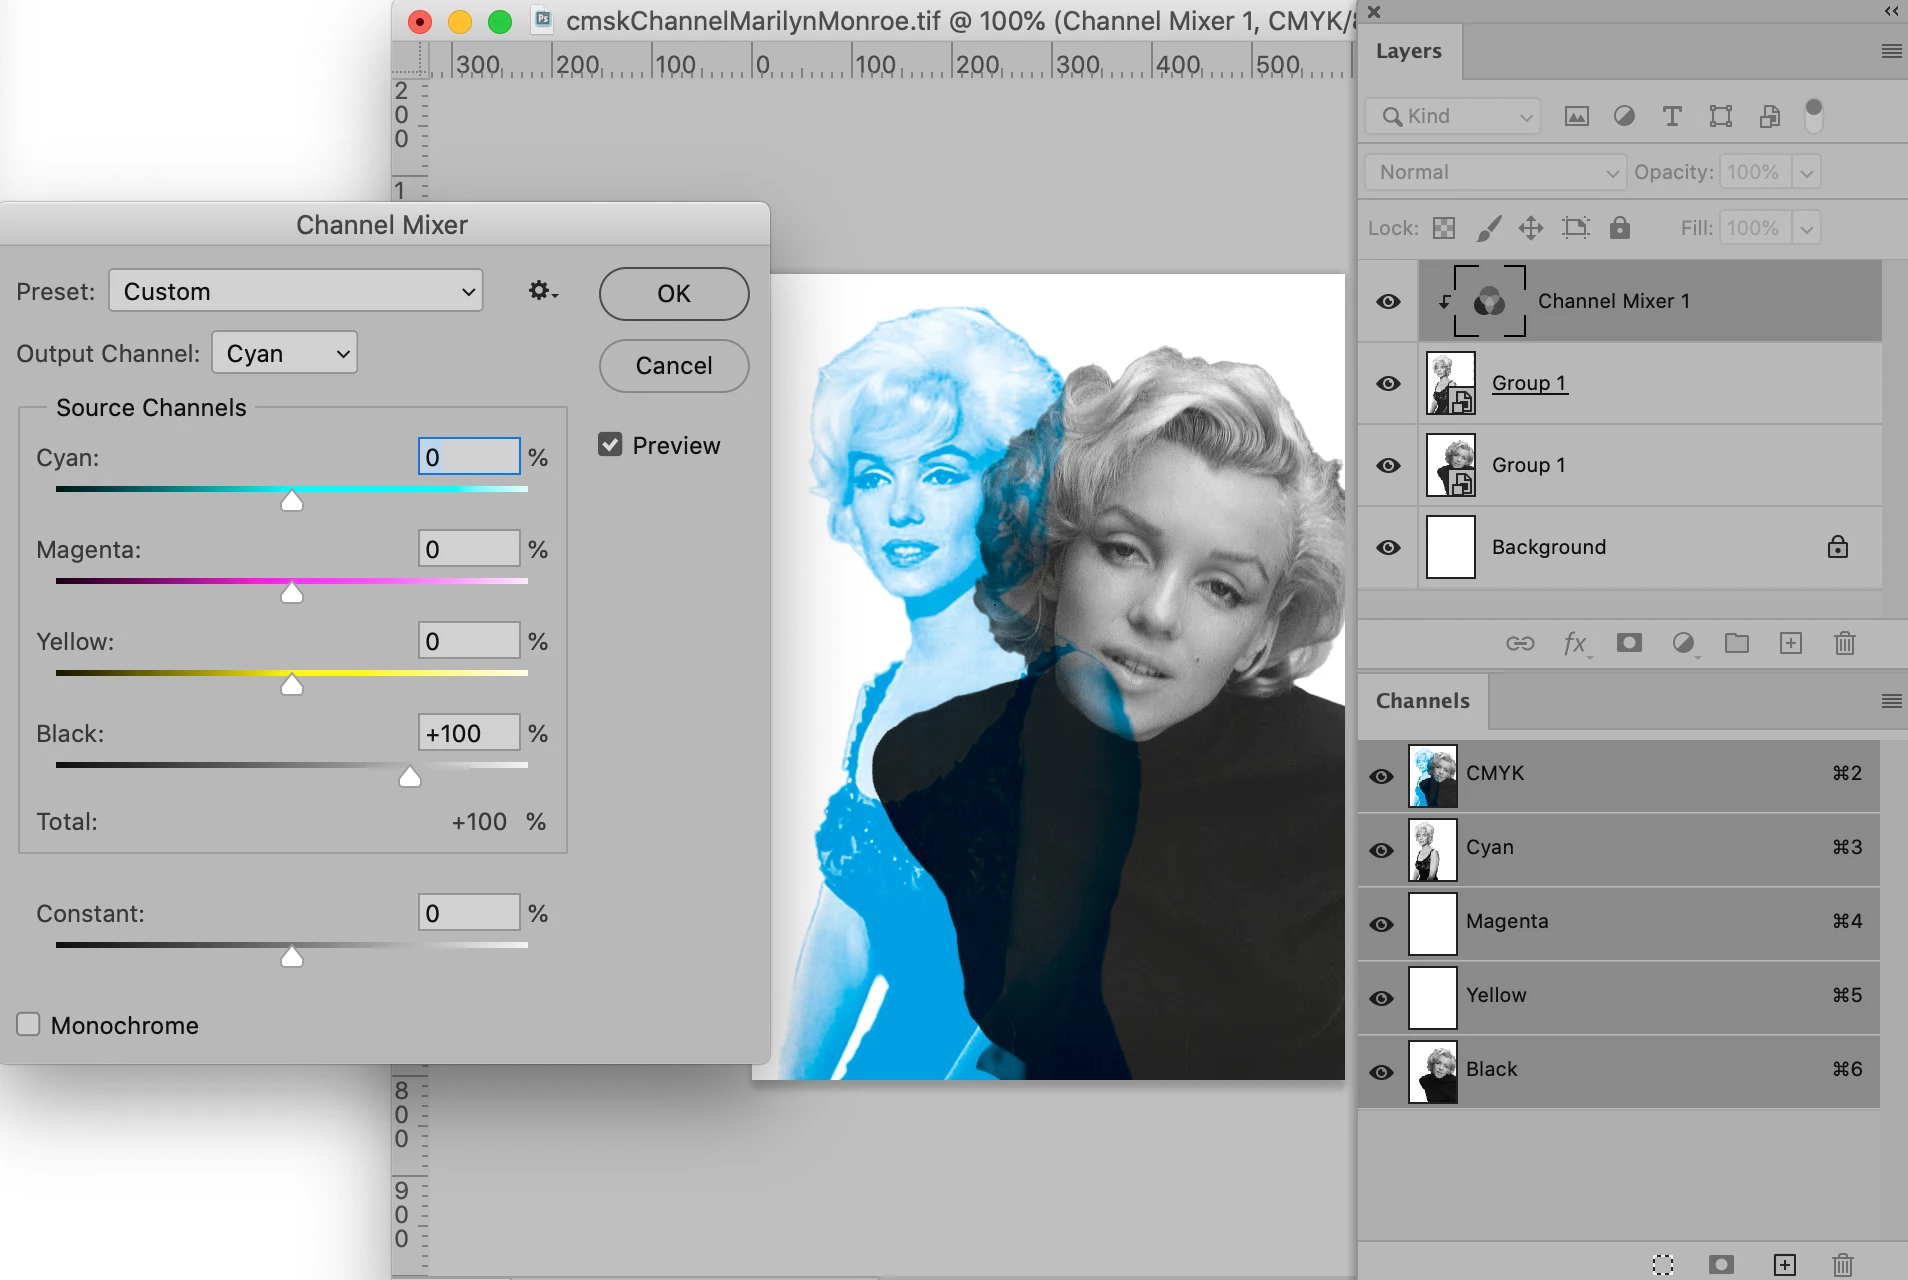Image resolution: width=1908 pixels, height=1280 pixels.
Task: Click the pixel layer filter icon
Action: click(x=1576, y=116)
